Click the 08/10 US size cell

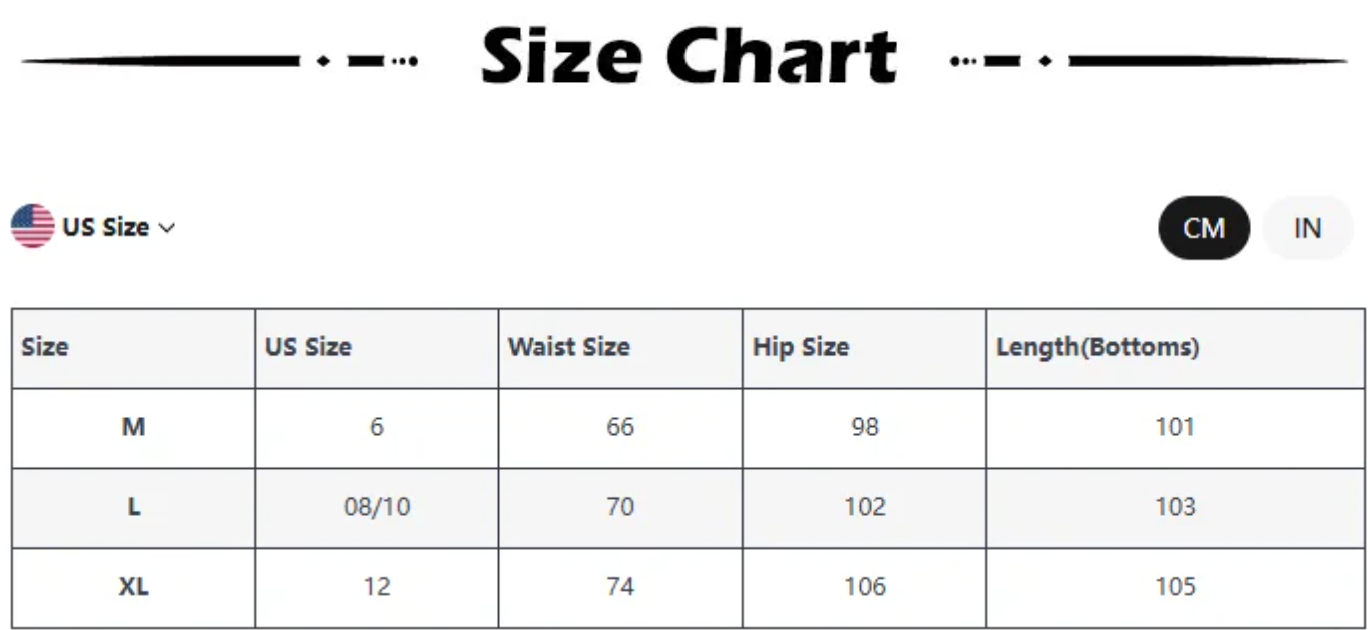pos(377,507)
